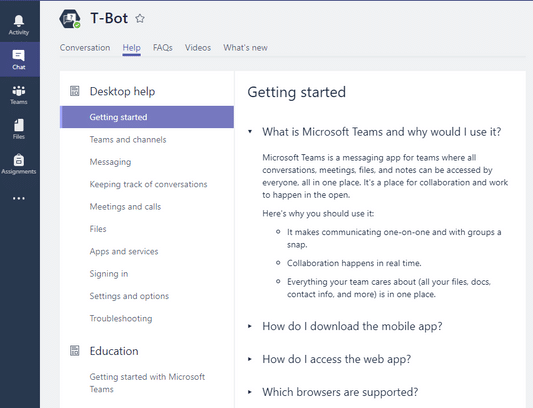The width and height of the screenshot is (533, 408).
Task: Click the Desktop help section icon
Action: [x=74, y=91]
